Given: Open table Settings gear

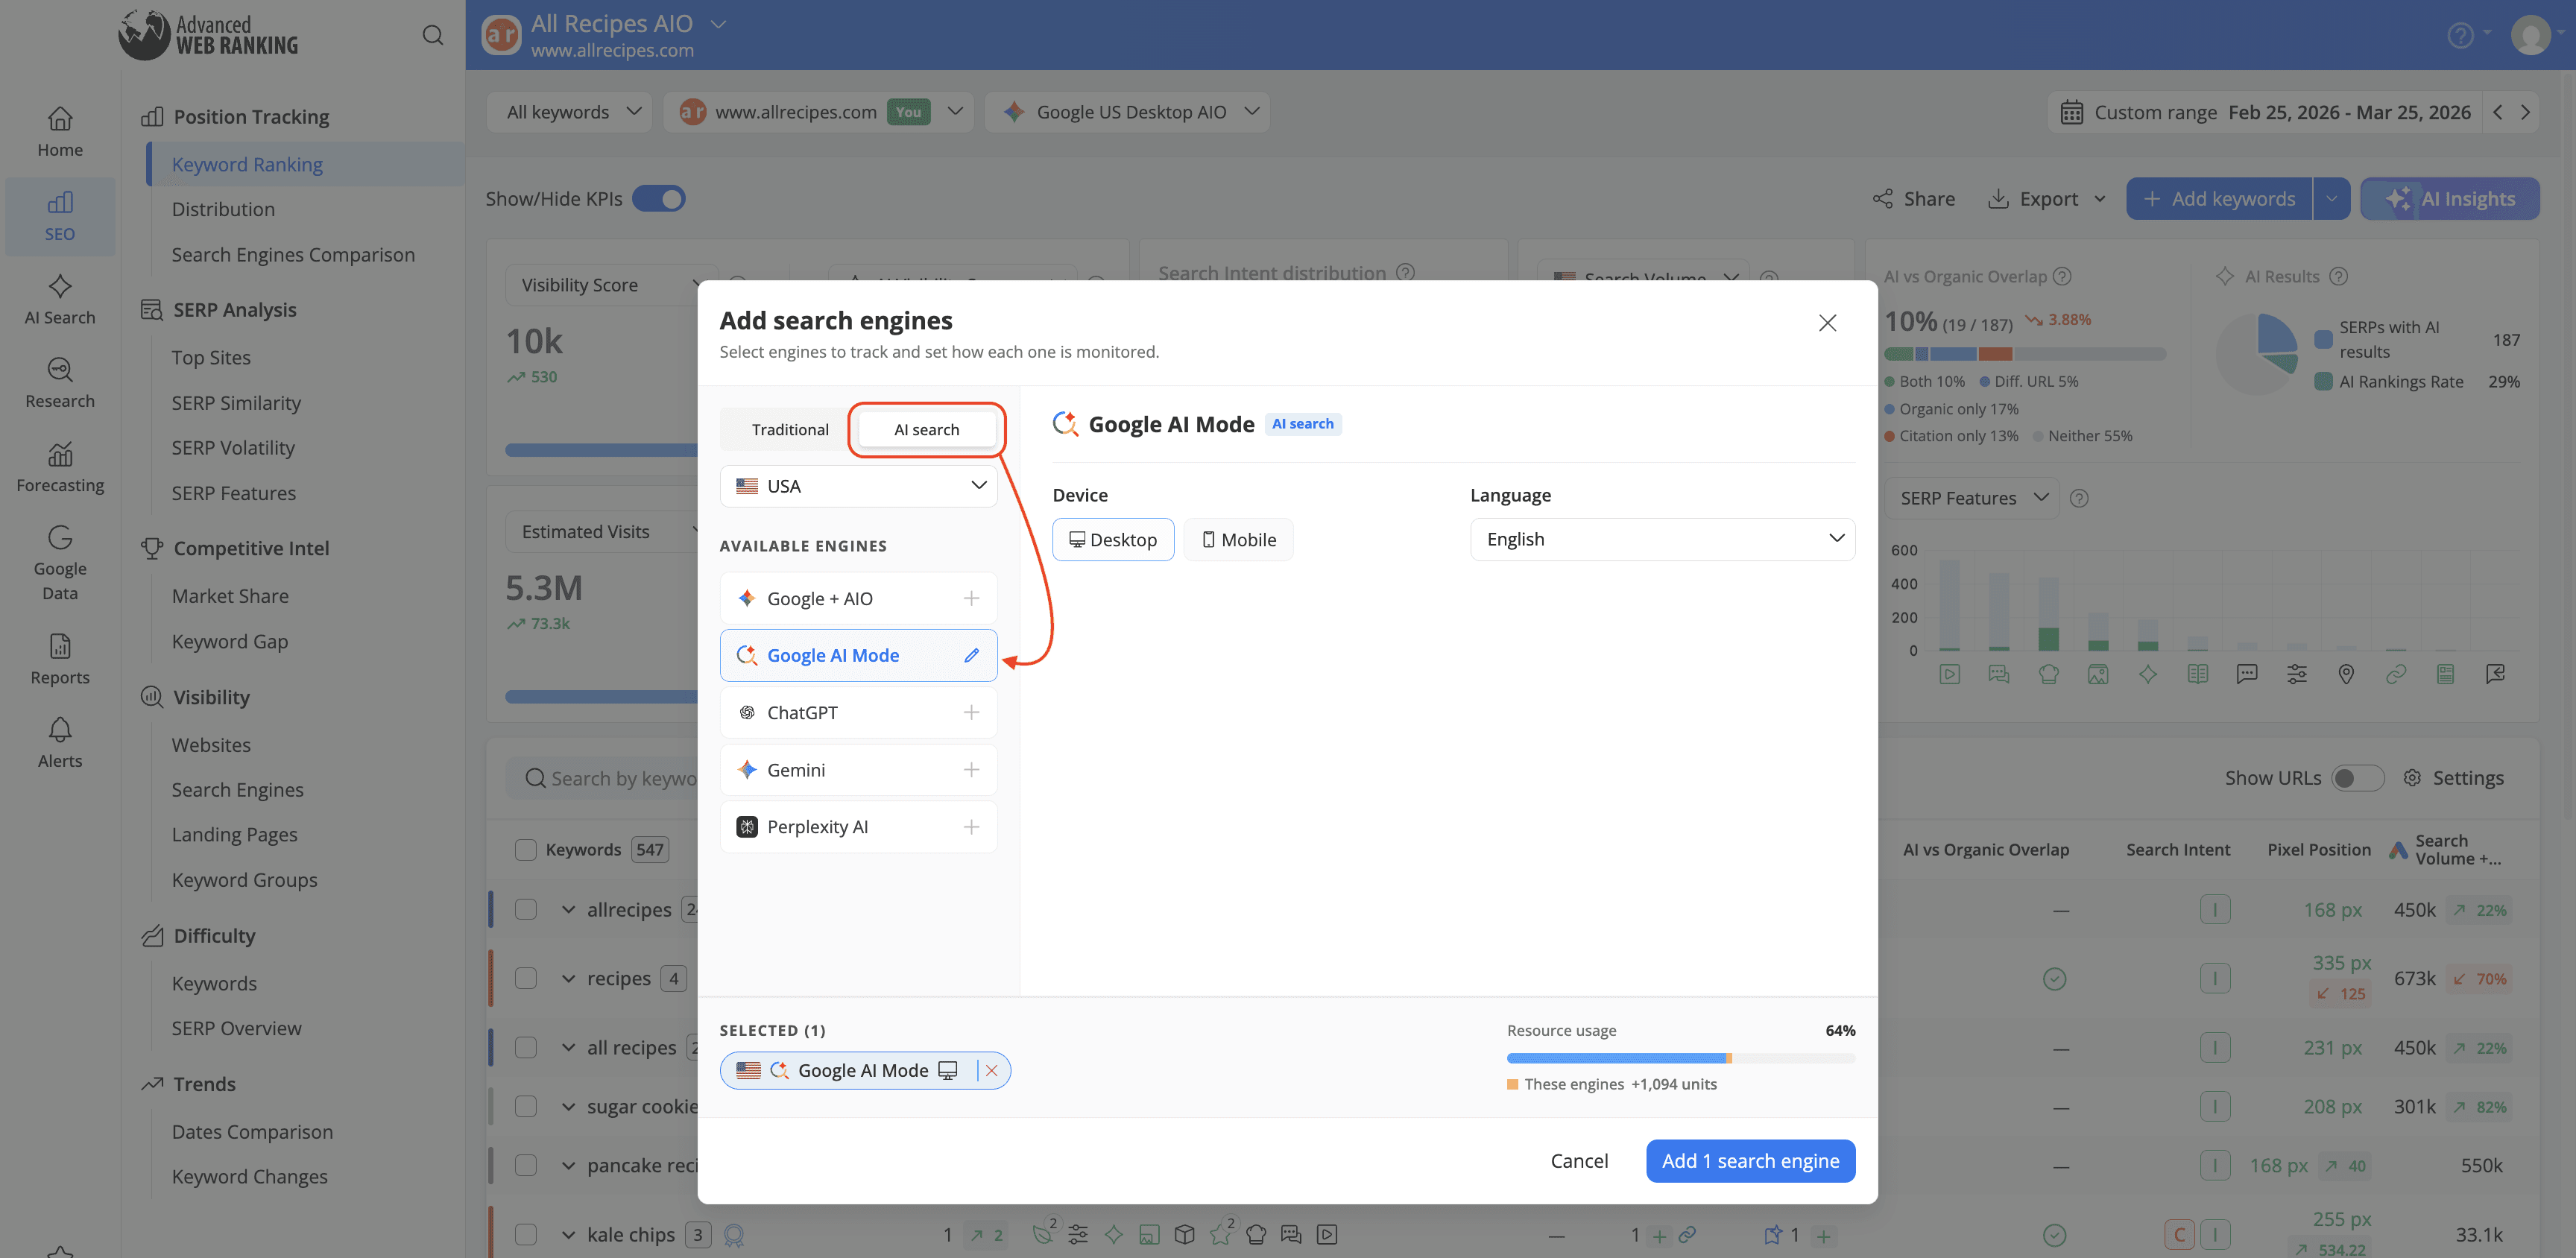Looking at the screenshot, I should (2412, 777).
